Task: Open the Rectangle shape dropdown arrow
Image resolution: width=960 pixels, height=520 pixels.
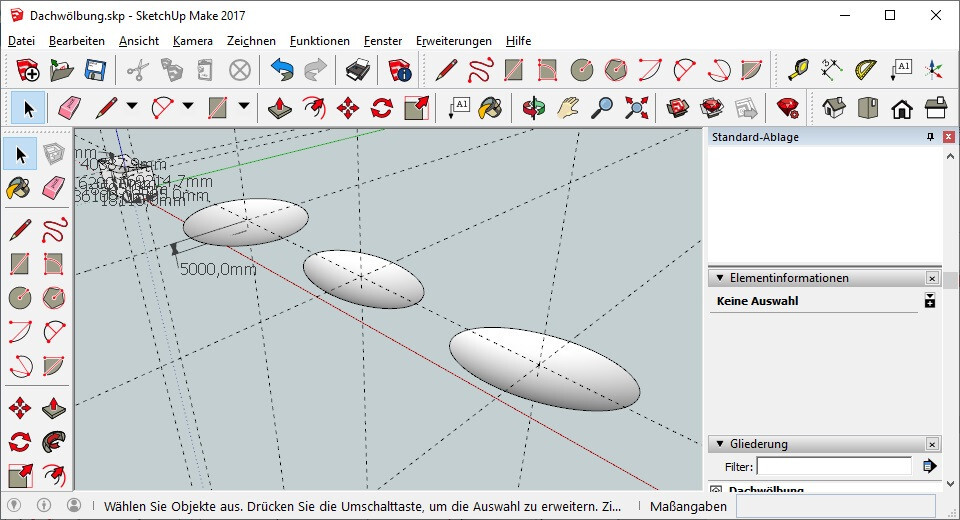Action: (x=244, y=106)
